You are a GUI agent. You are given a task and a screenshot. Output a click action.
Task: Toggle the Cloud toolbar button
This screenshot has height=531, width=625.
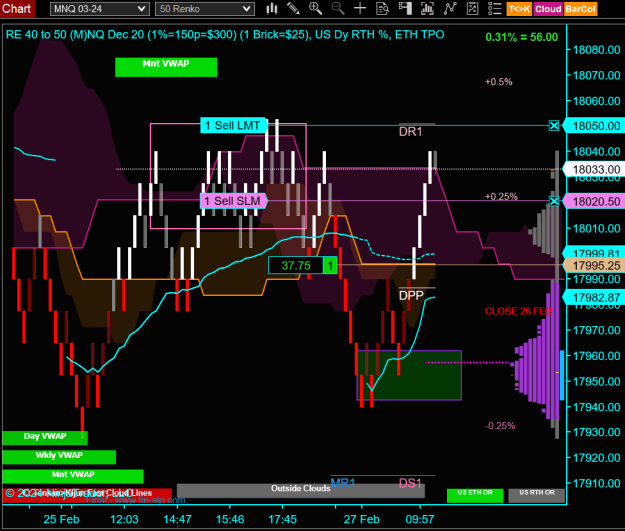[x=548, y=9]
